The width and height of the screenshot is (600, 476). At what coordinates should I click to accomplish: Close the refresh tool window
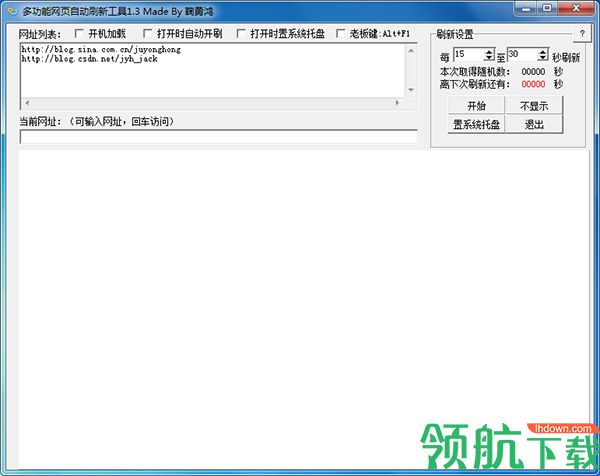pos(576,8)
